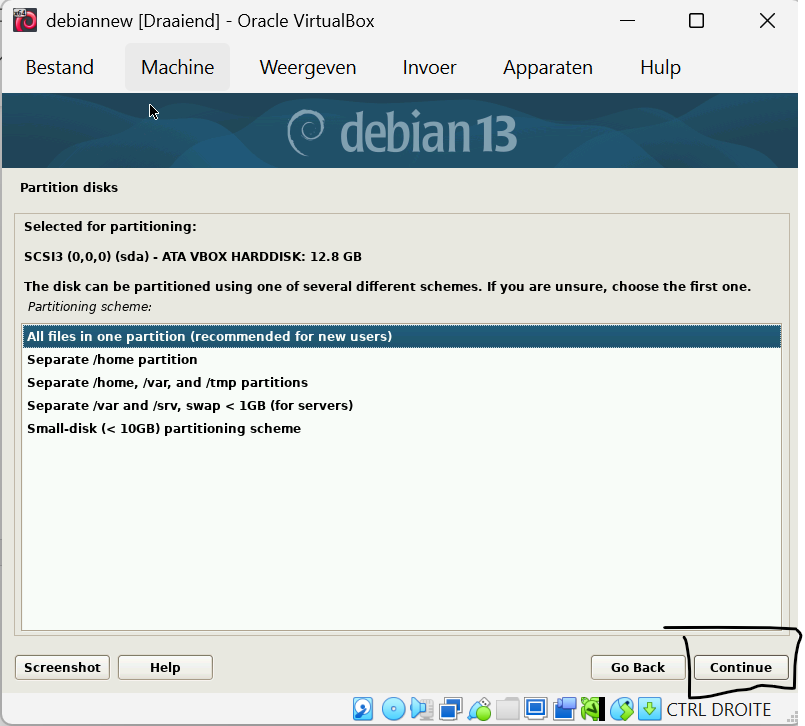805x726 pixels.
Task: Click the VirtualBox title bar app icon
Action: coord(25,21)
